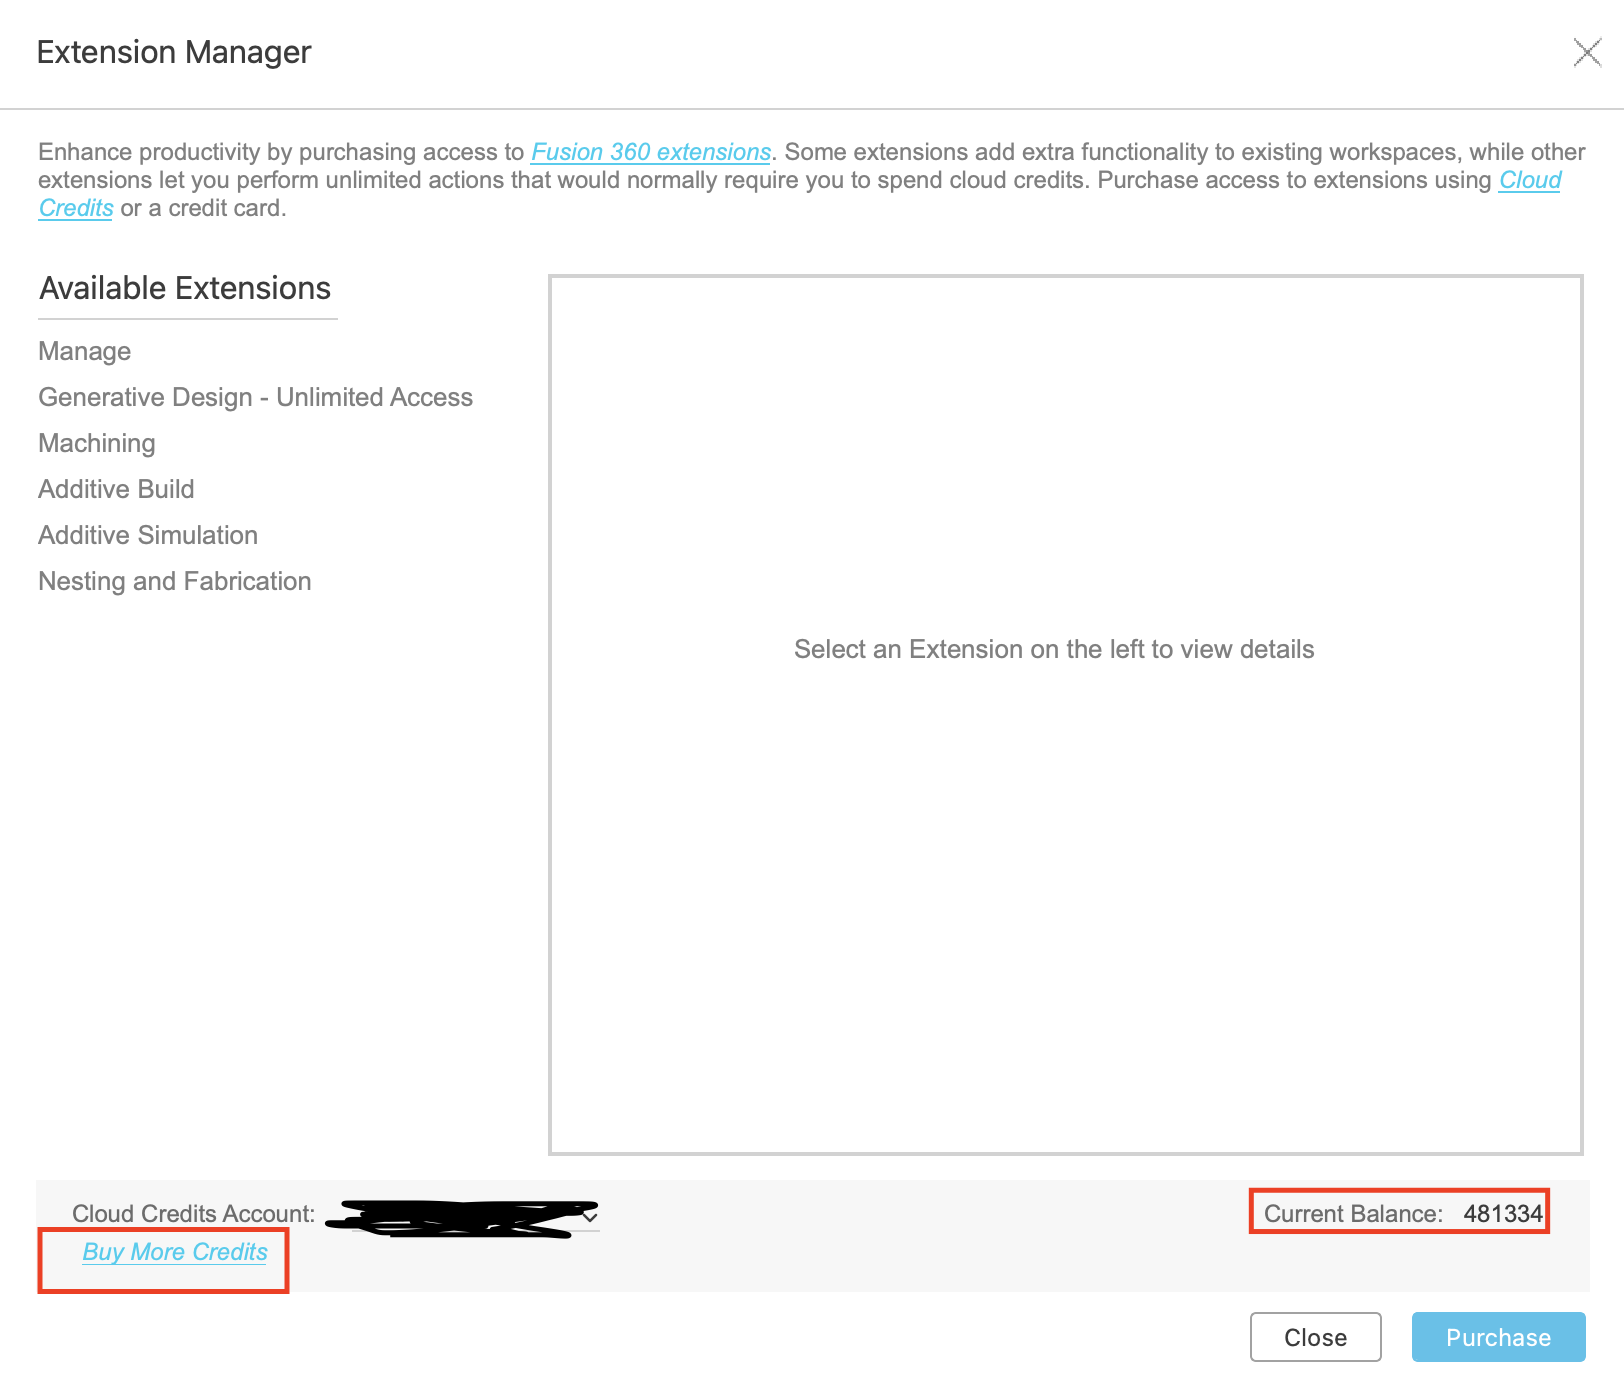Click the Close button
This screenshot has height=1394, width=1624.
[1316, 1337]
